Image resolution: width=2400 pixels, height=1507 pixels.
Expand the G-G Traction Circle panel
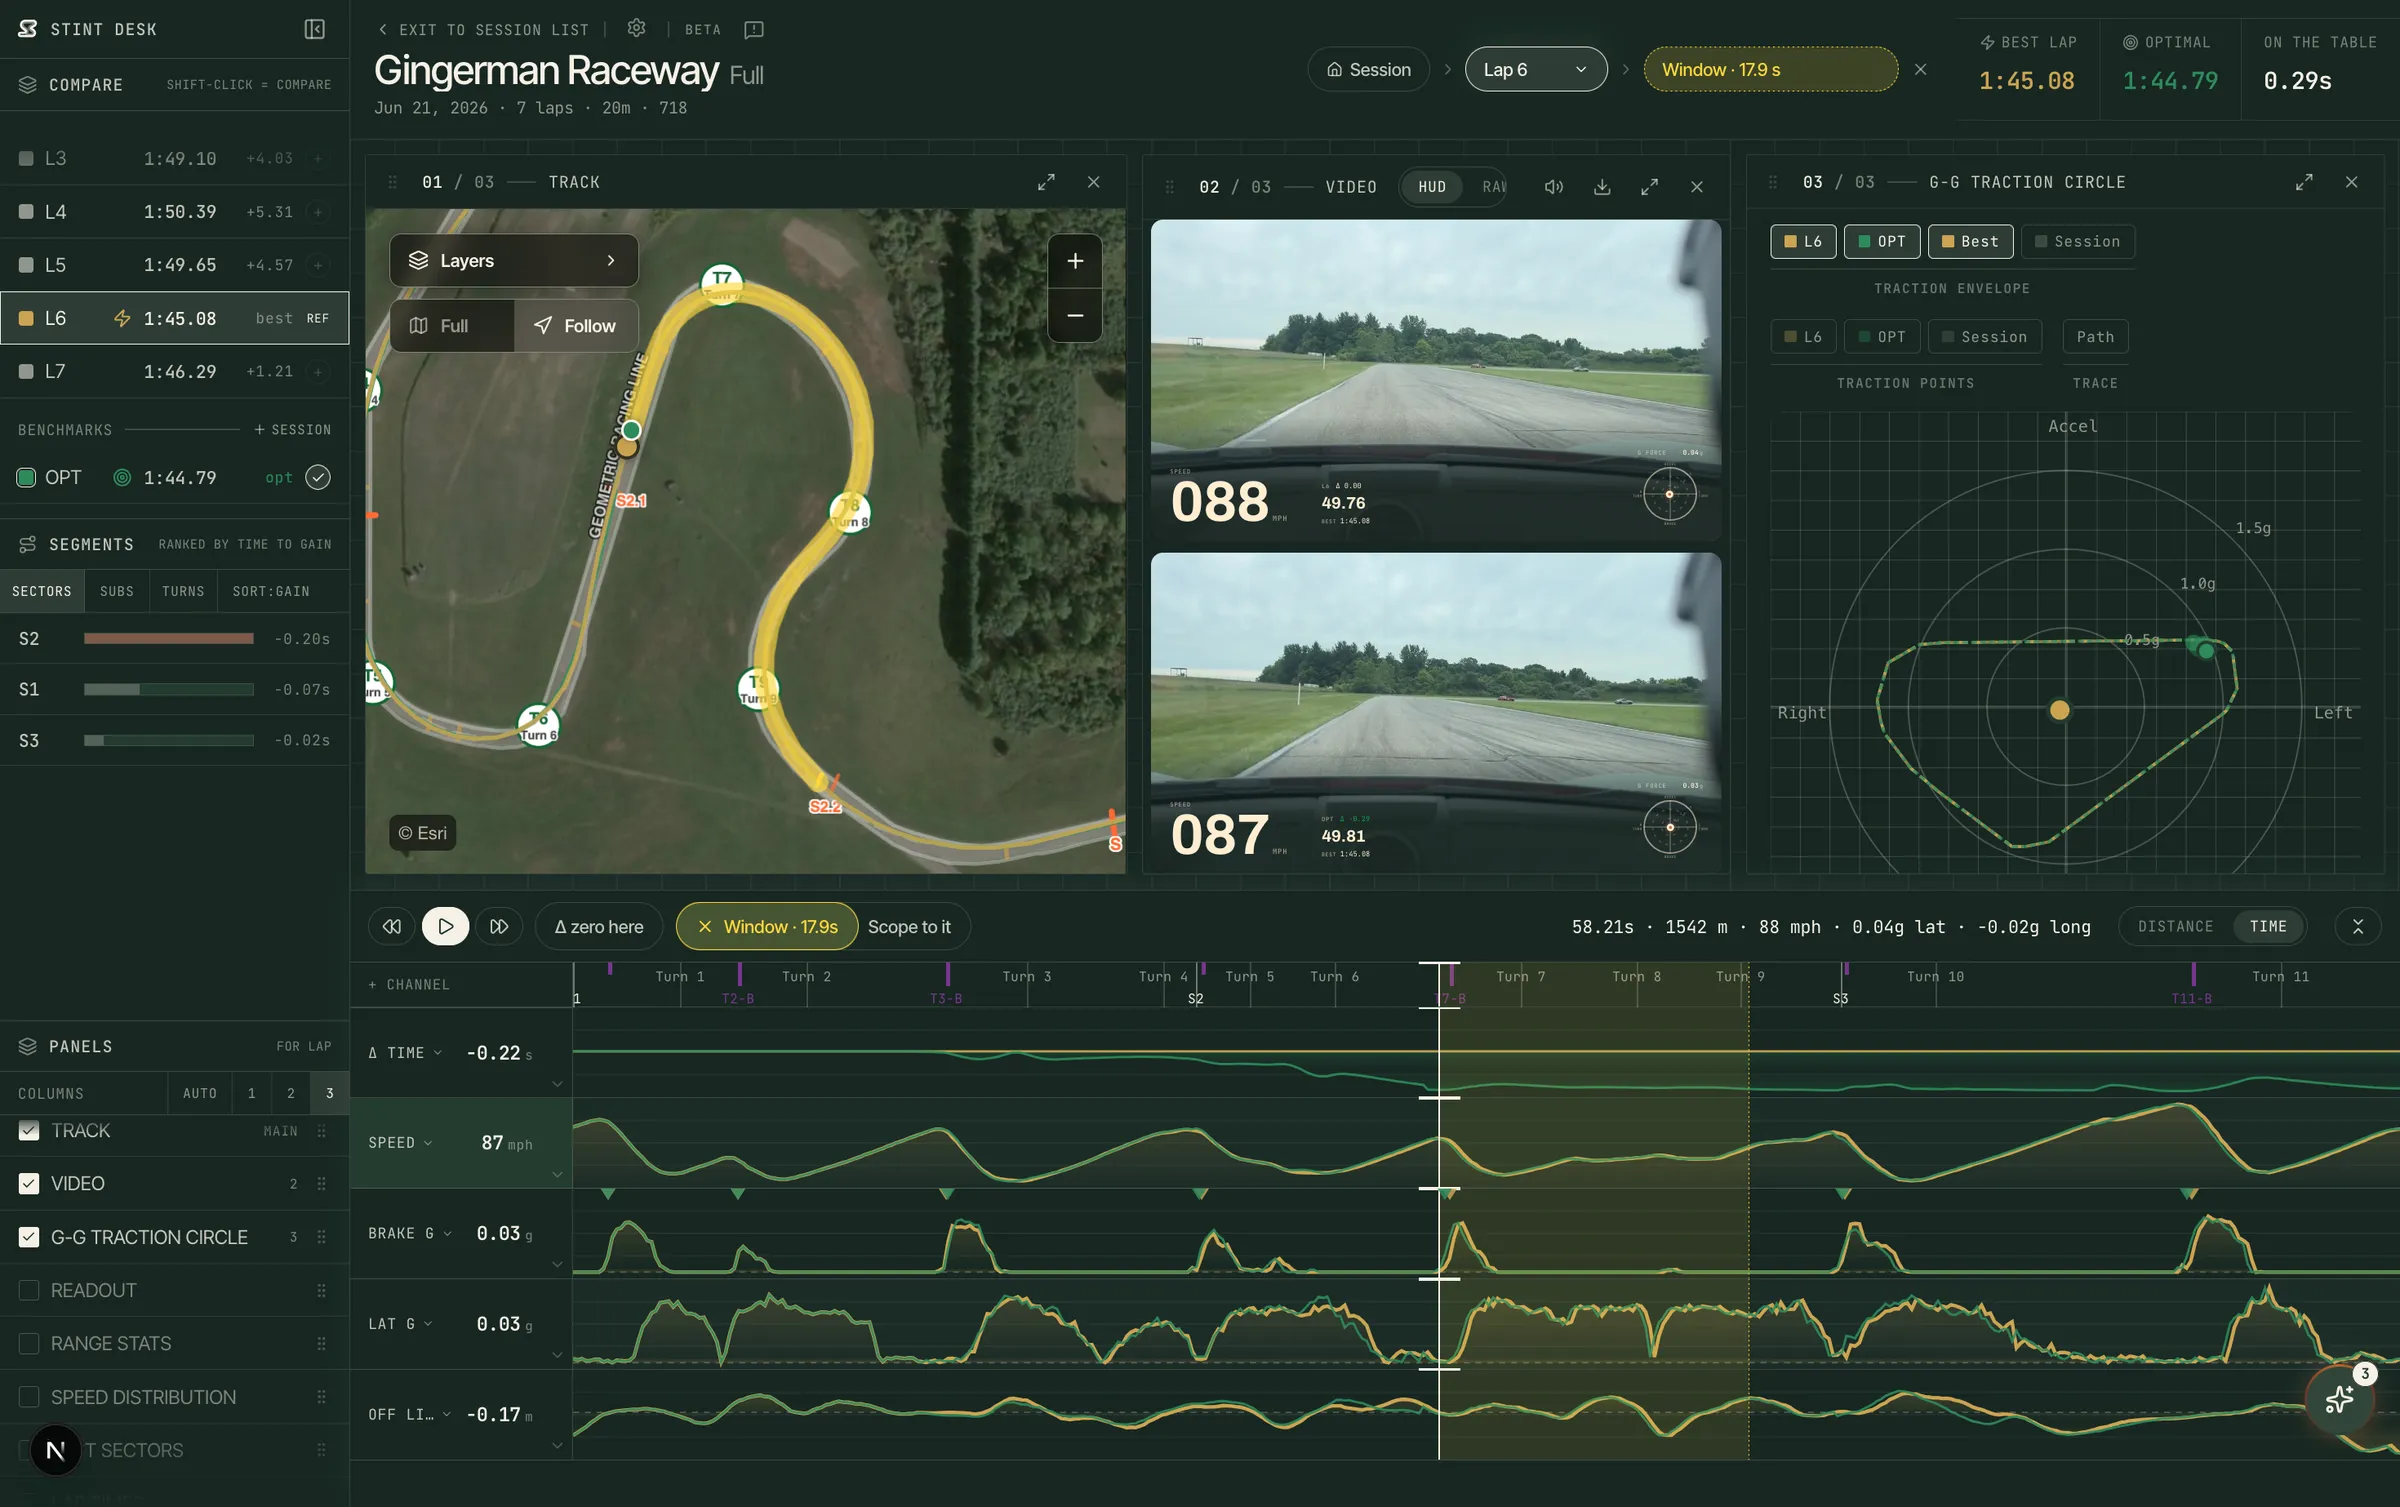click(2304, 182)
